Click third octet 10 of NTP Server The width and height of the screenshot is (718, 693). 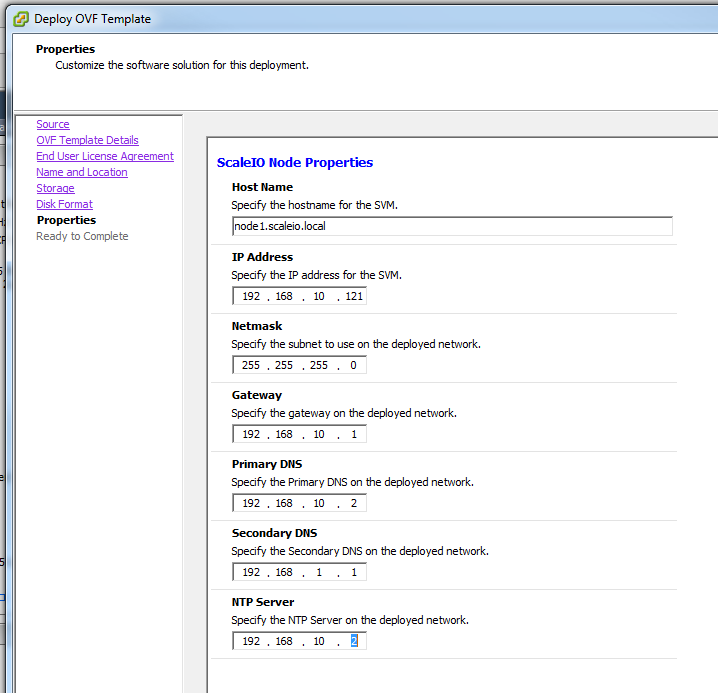(x=319, y=641)
